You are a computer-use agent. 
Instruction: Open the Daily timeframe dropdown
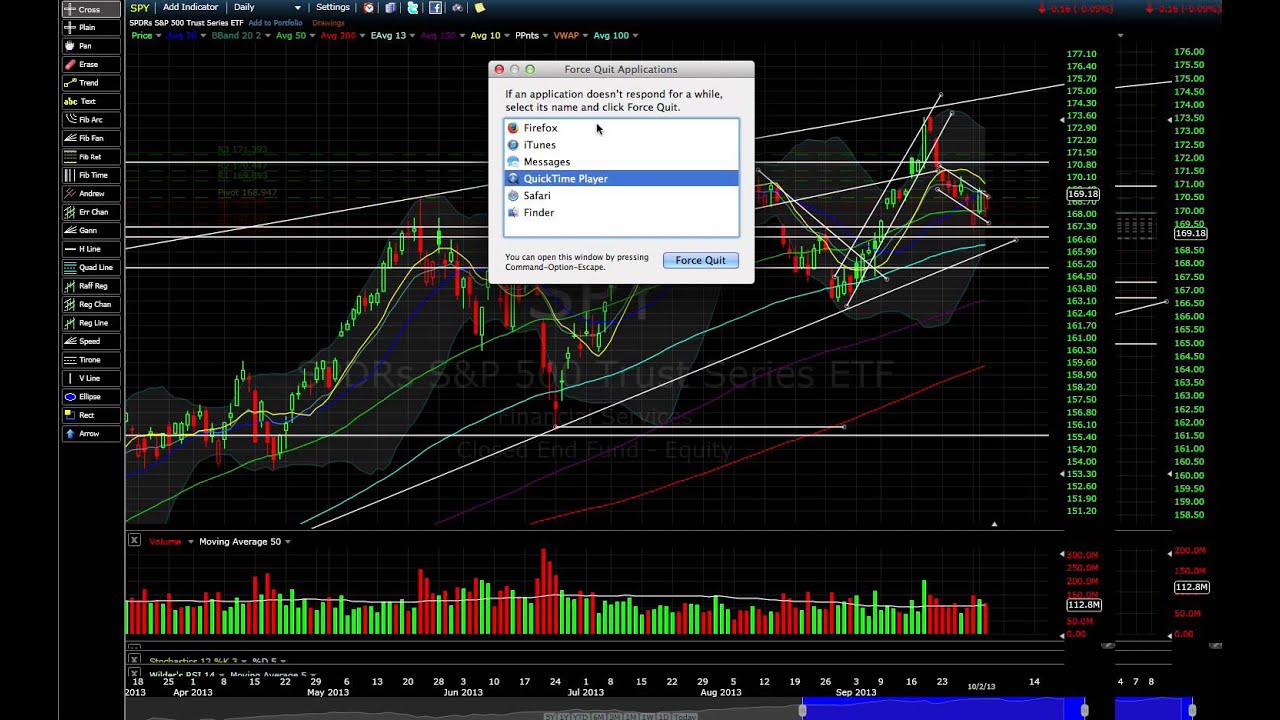click(x=267, y=8)
